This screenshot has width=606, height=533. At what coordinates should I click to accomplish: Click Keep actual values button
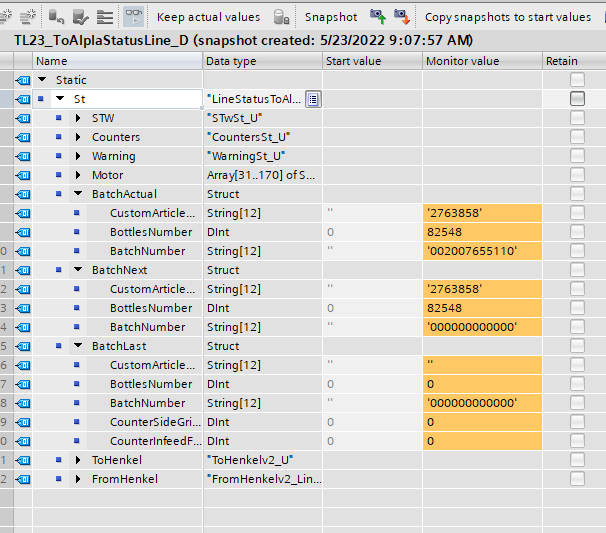click(208, 17)
